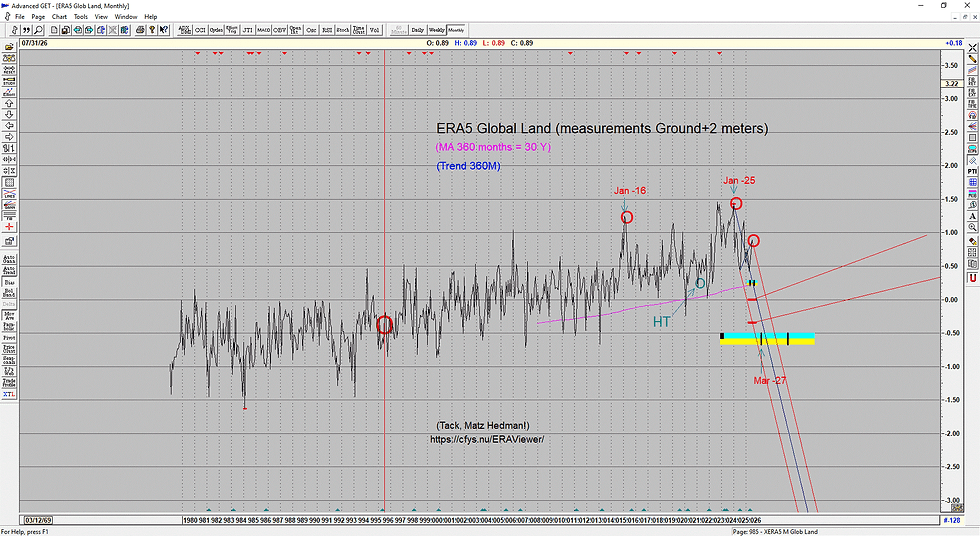Open the Chart menu
980x536 pixels.
coord(59,17)
